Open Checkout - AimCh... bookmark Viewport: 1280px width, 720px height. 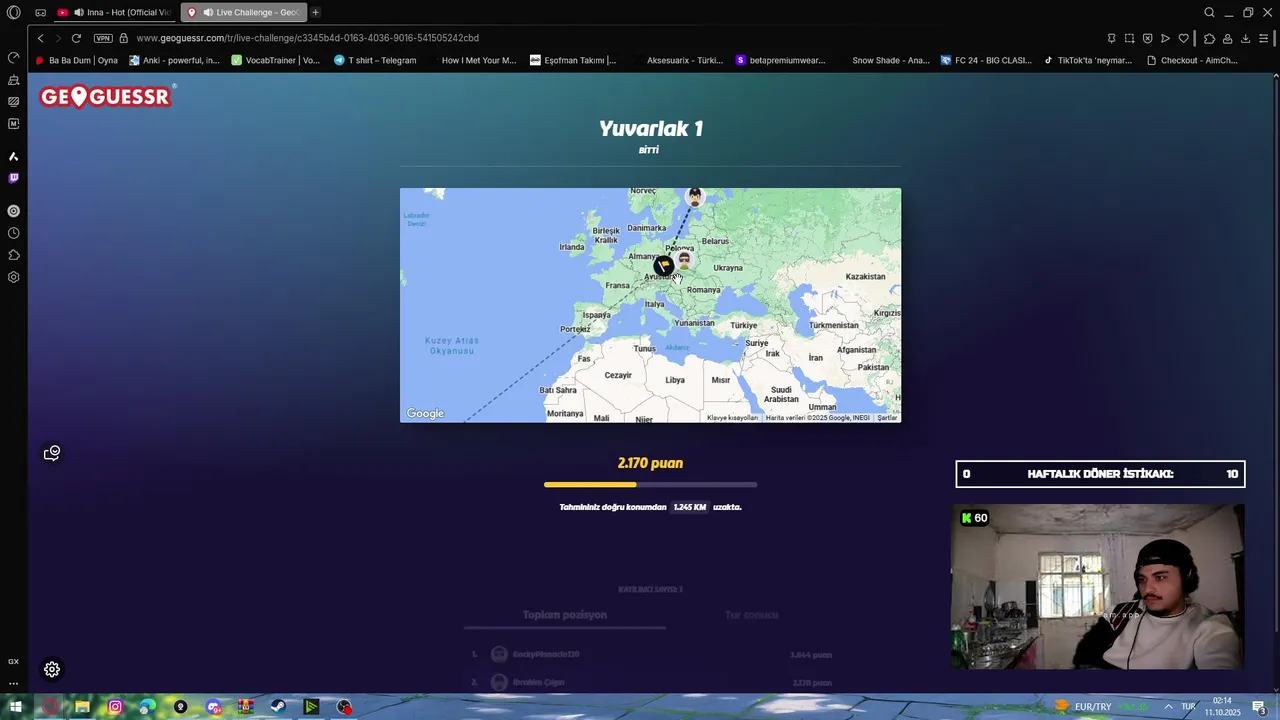point(1192,60)
